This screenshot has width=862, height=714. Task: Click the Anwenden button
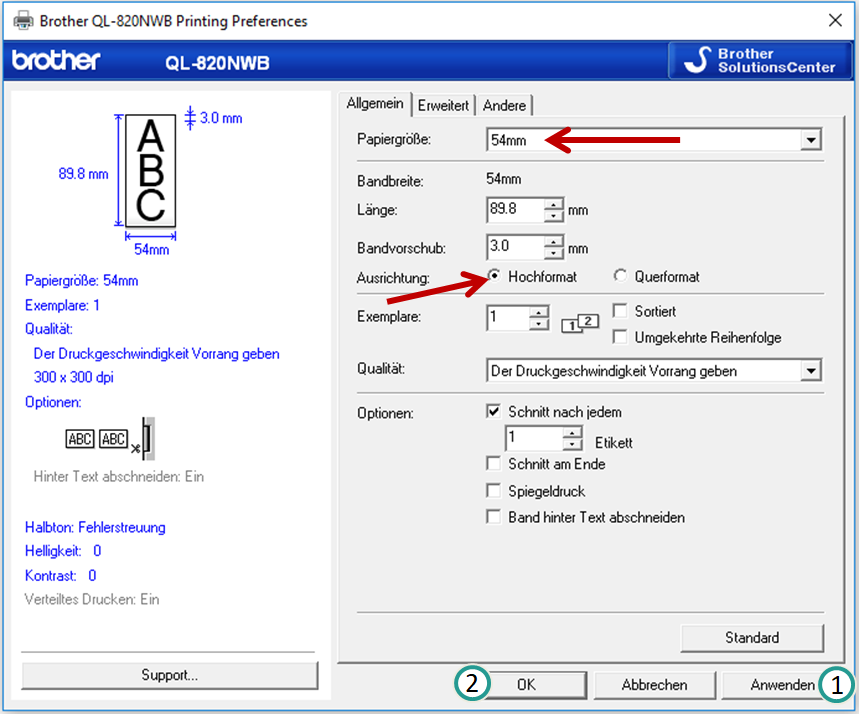coord(782,685)
